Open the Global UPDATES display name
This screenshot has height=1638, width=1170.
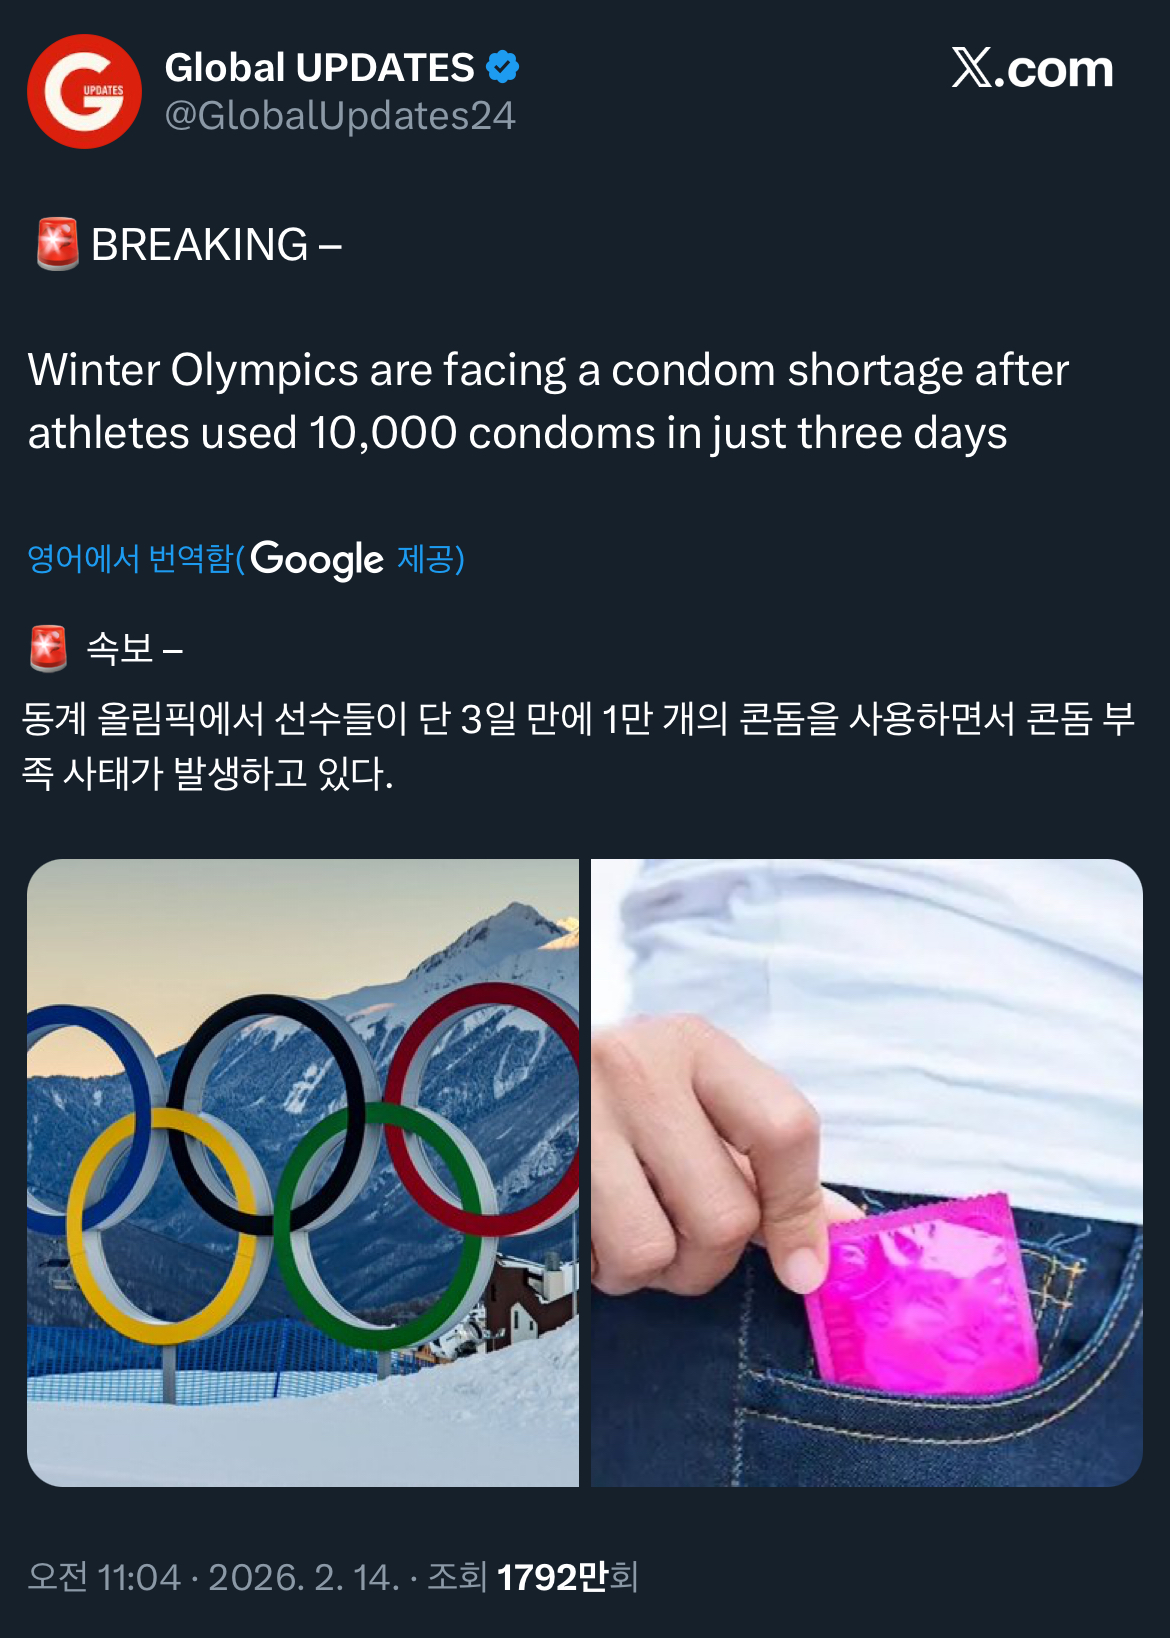click(x=319, y=67)
